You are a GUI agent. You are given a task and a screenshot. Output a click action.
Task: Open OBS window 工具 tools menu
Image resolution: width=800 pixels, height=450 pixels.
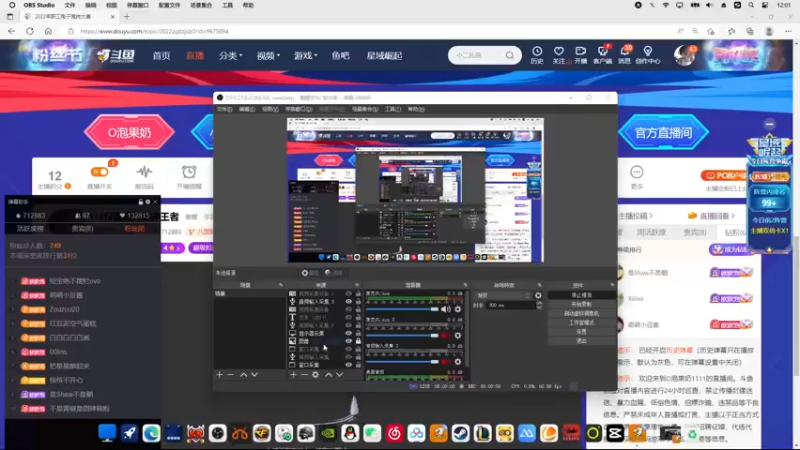click(x=393, y=109)
